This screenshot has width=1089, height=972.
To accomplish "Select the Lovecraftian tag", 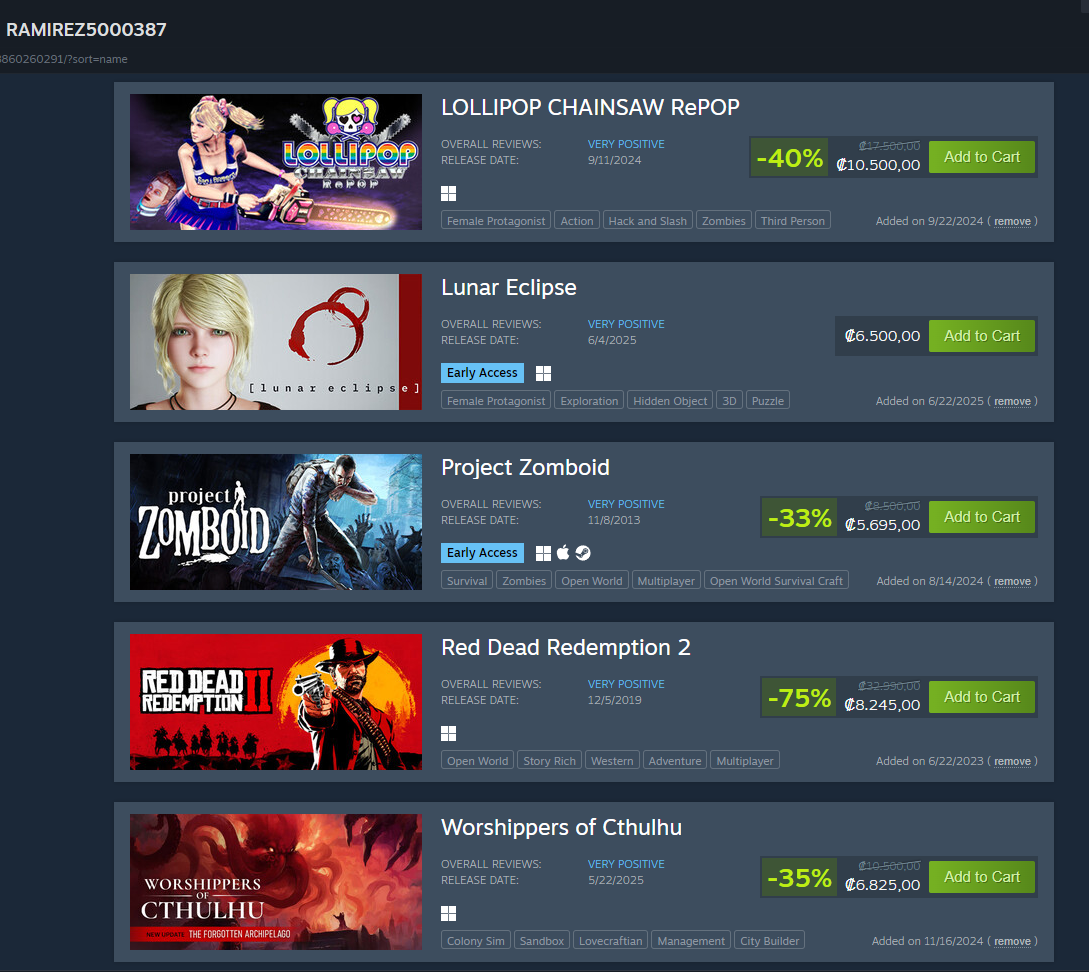I will click(610, 940).
